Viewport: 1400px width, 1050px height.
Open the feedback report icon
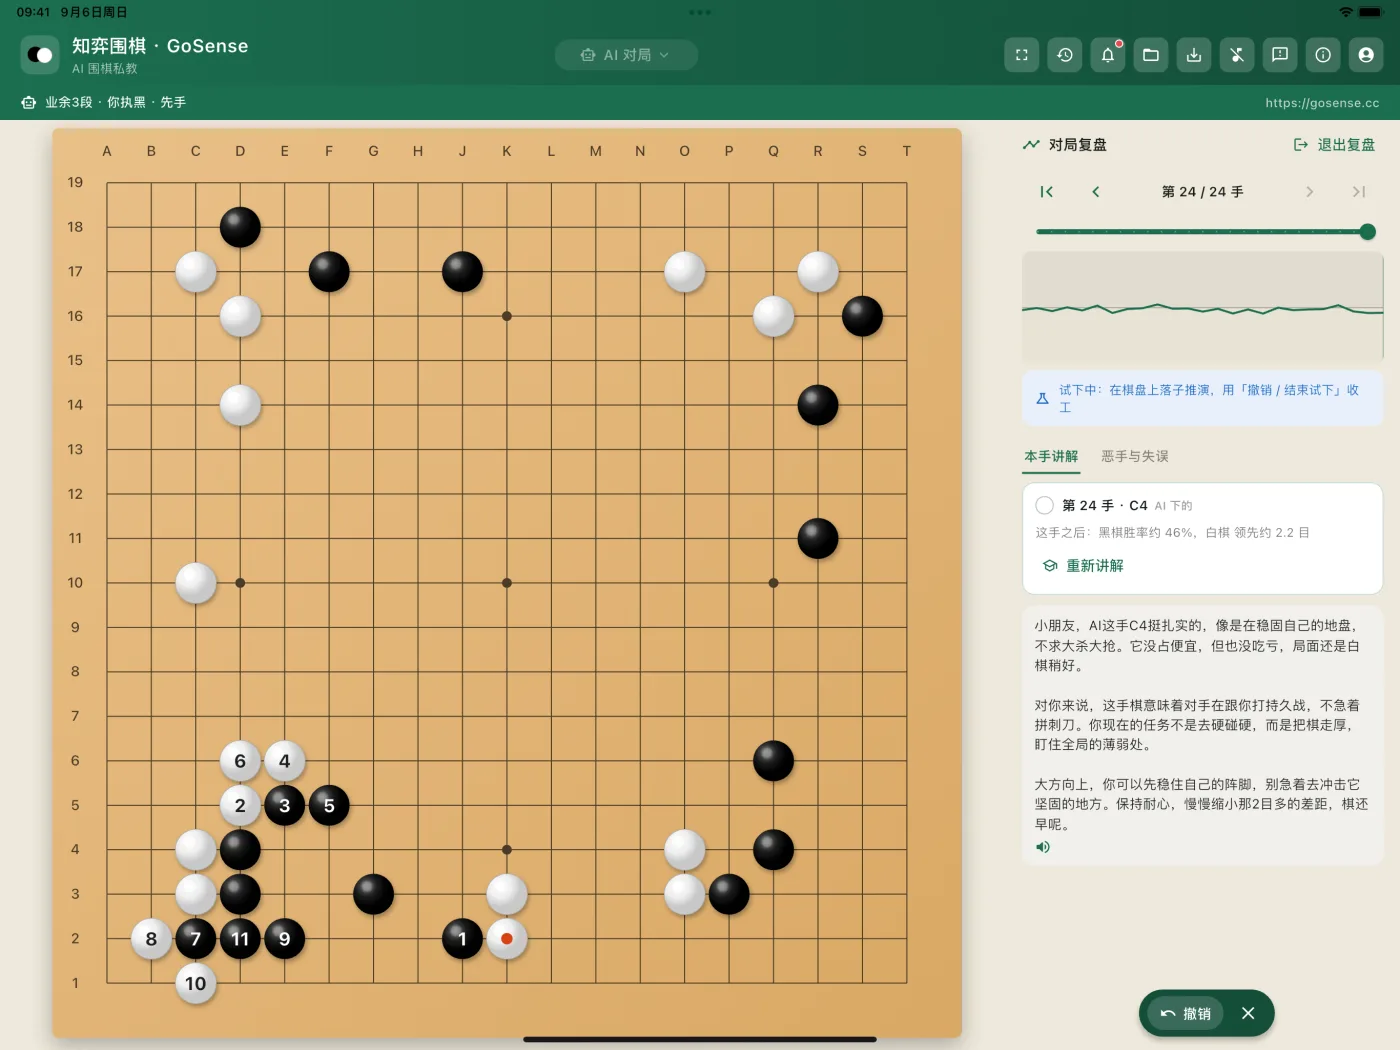(x=1280, y=55)
